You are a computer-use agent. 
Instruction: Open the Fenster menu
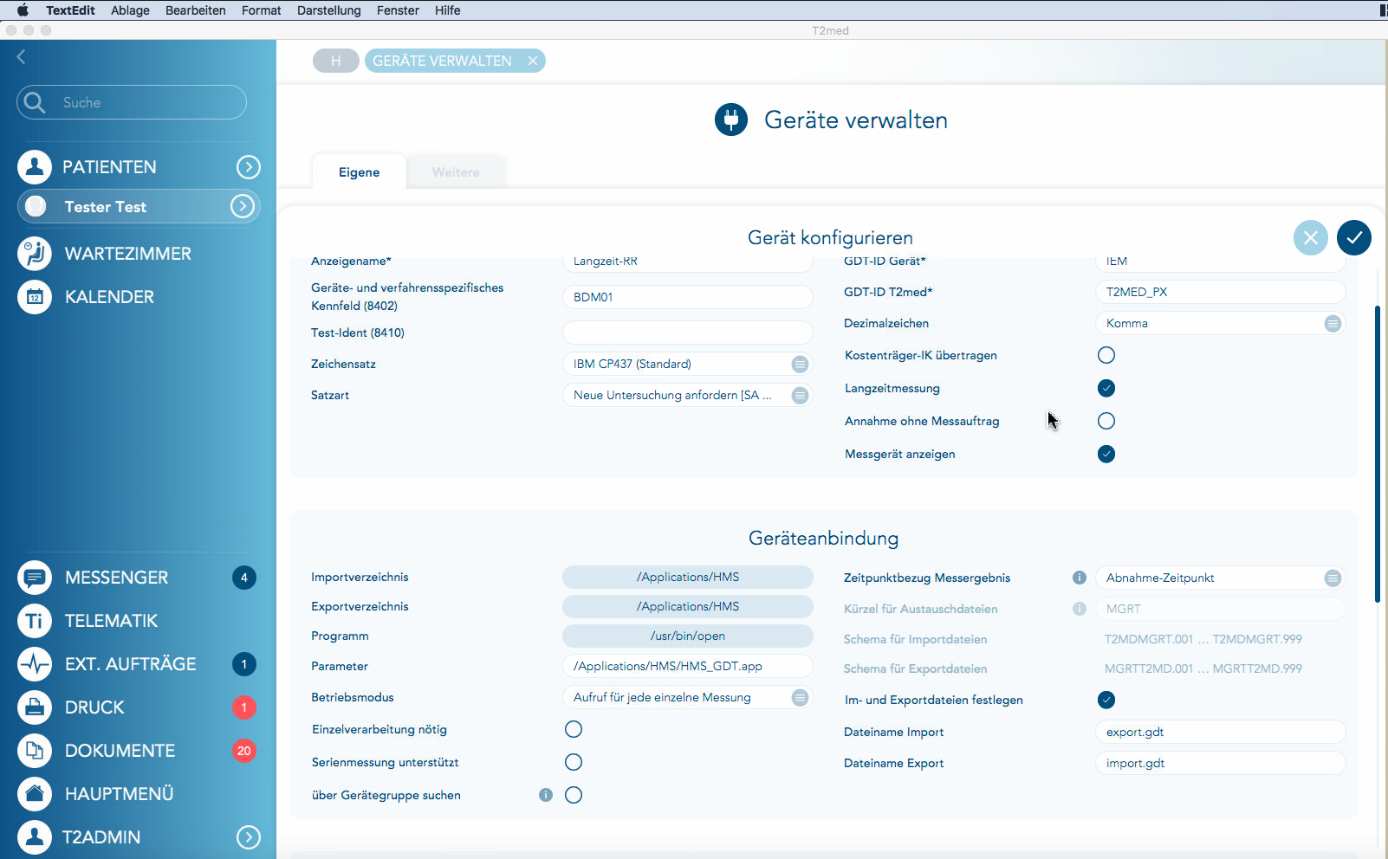pyautogui.click(x=398, y=10)
